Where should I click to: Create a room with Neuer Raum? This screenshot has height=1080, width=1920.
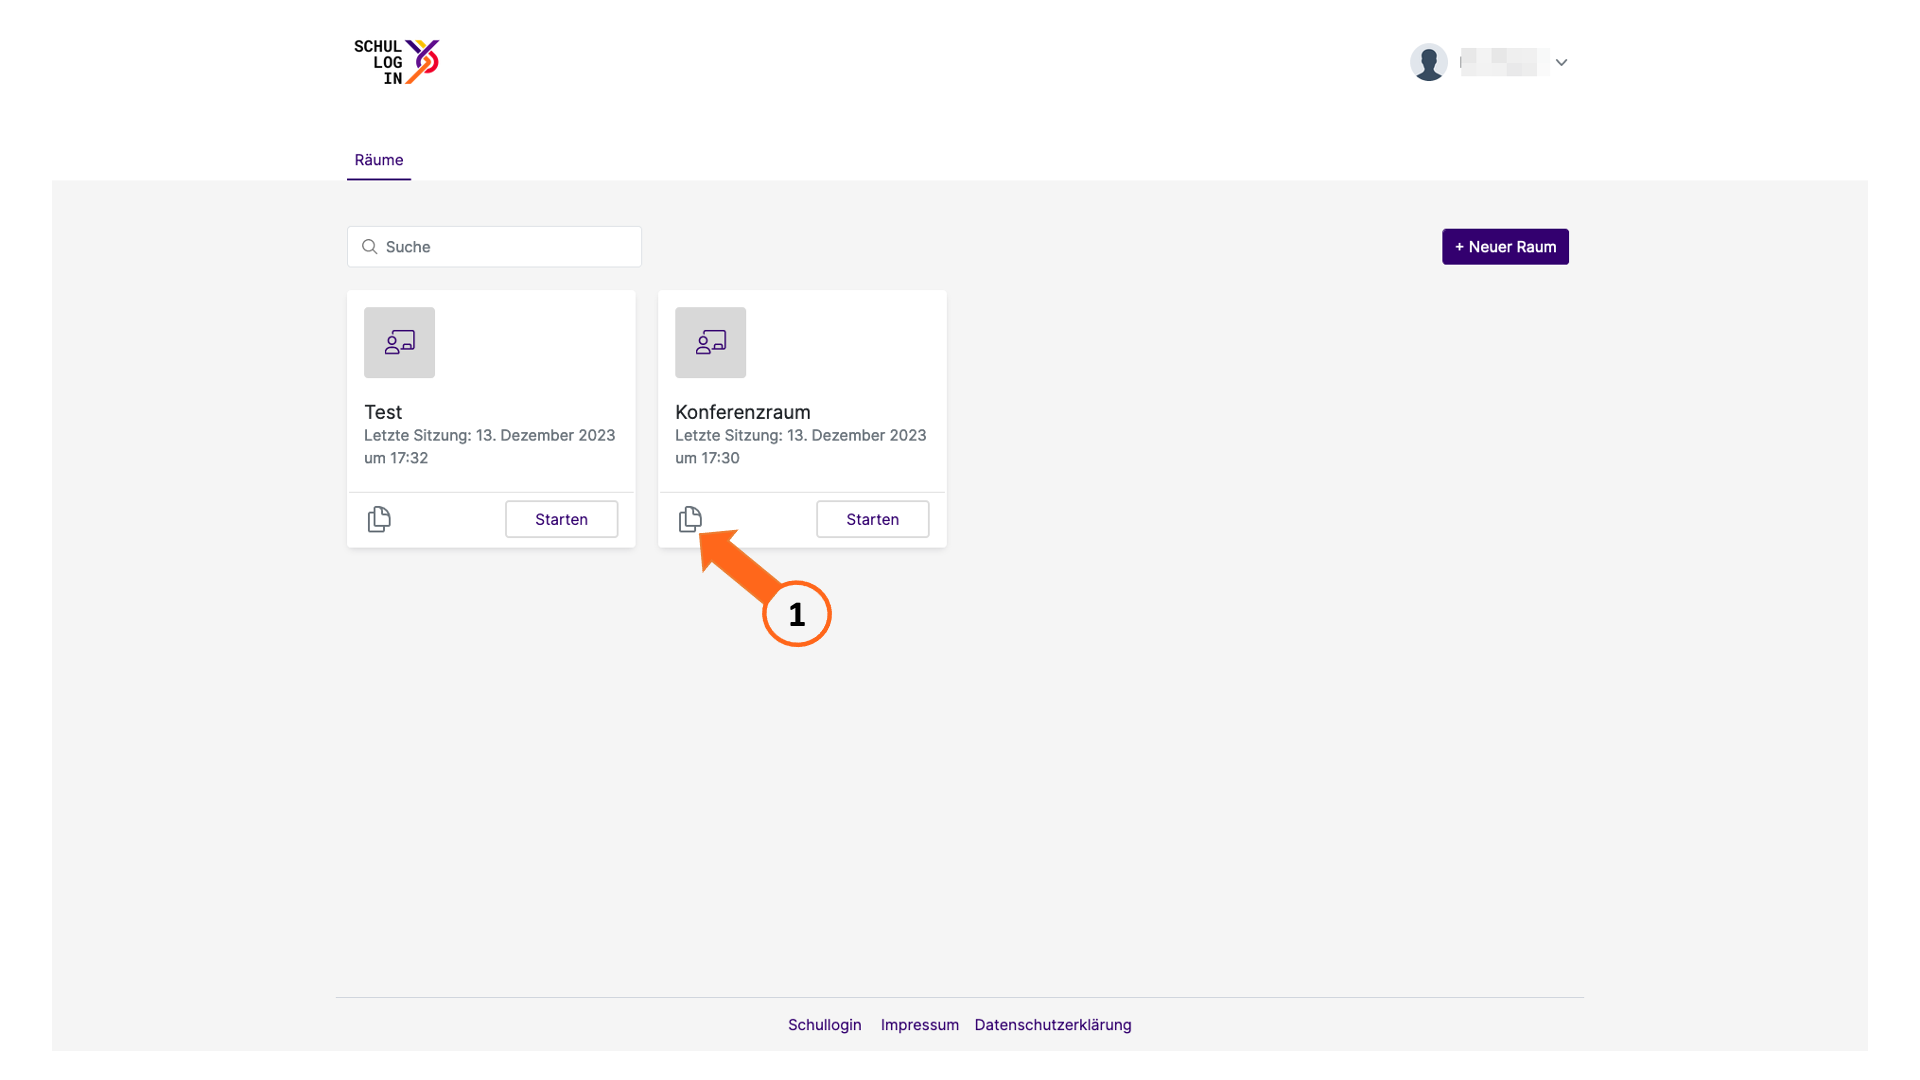tap(1505, 247)
